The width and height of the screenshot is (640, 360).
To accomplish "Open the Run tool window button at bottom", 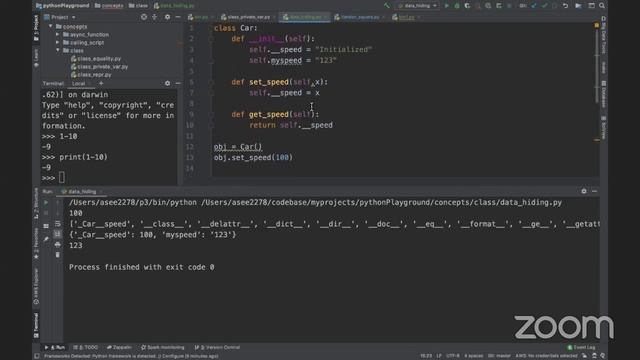I will [55, 347].
